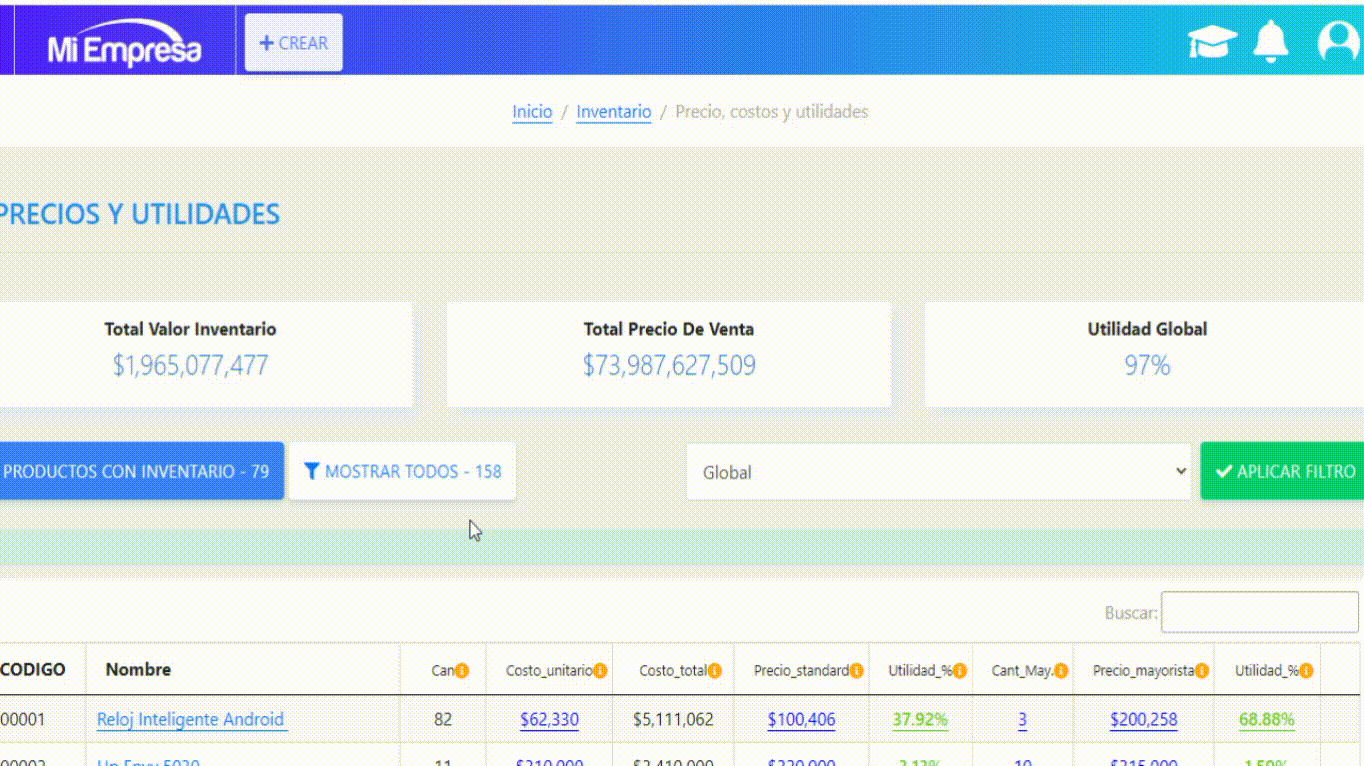1364x766 pixels.
Task: Click info icon next to Costo_total header
Action: point(715,671)
